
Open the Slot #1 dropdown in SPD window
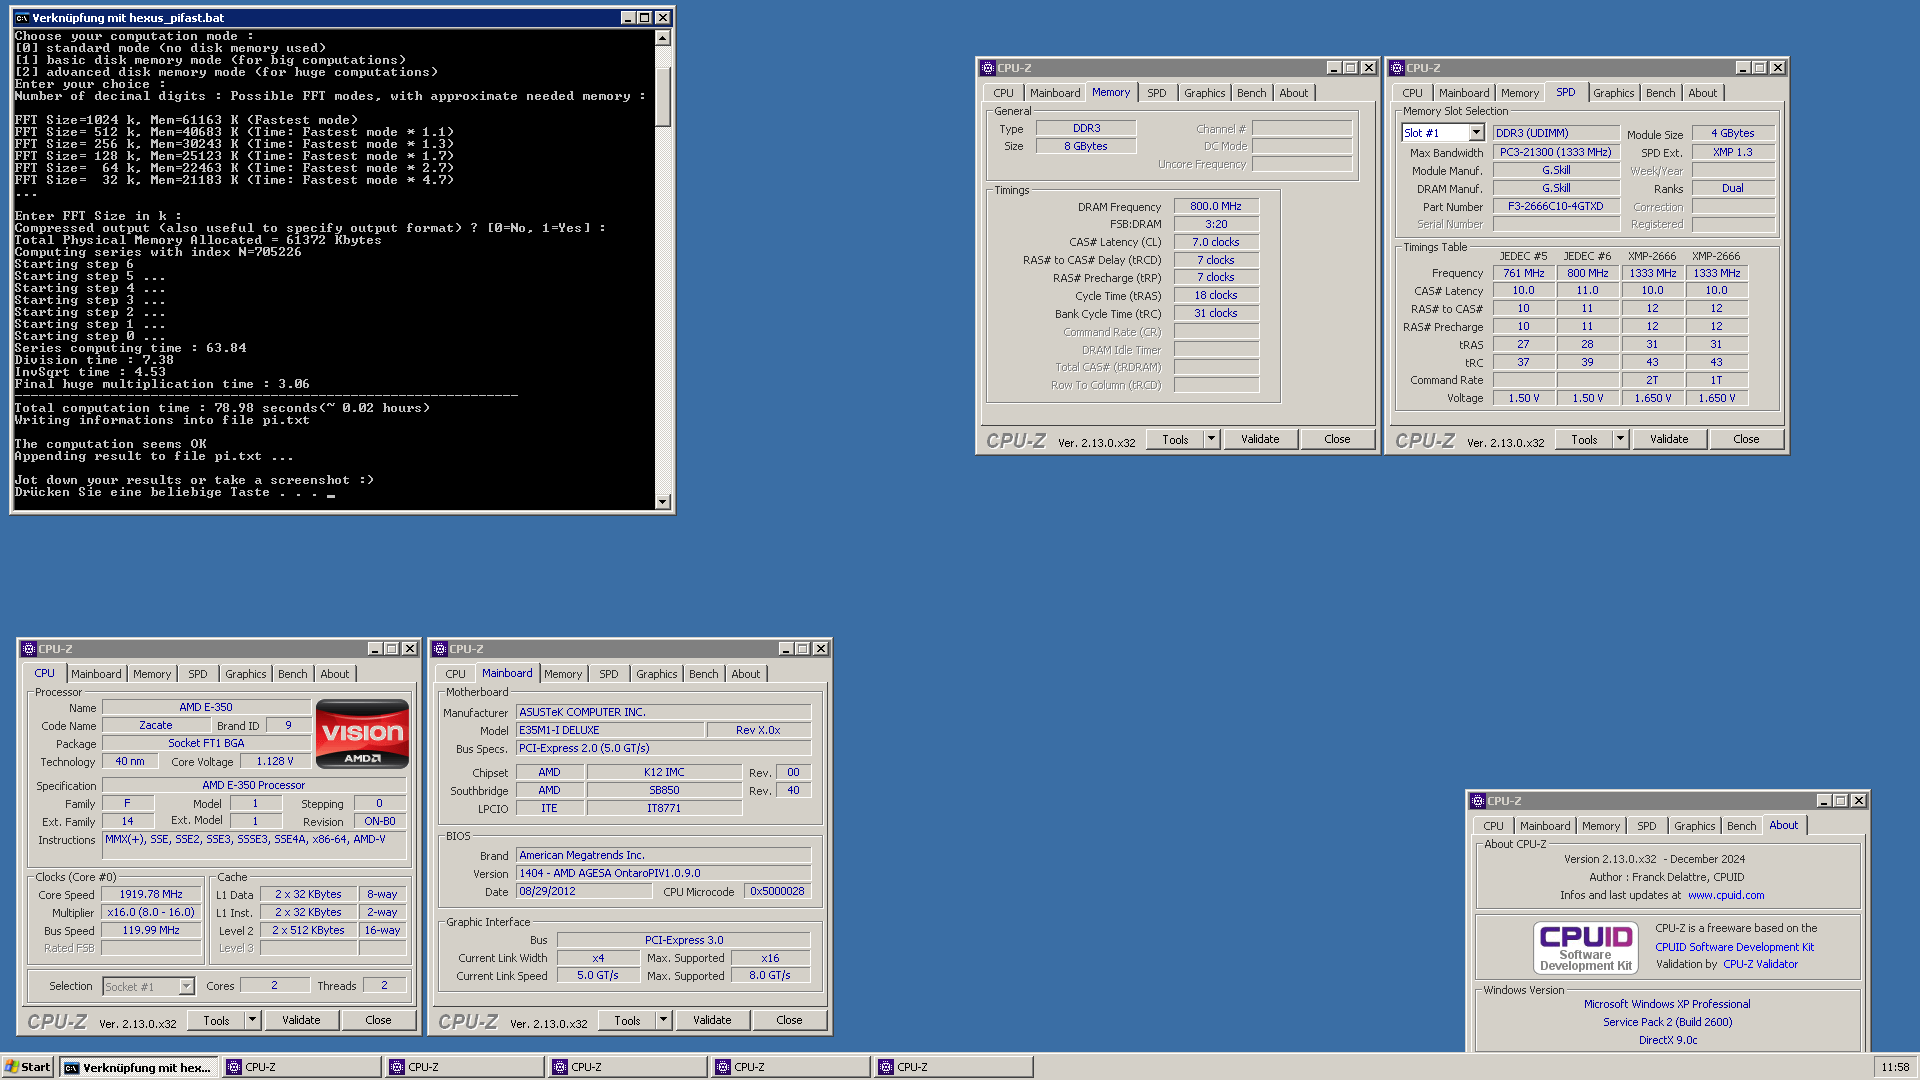click(x=1476, y=133)
